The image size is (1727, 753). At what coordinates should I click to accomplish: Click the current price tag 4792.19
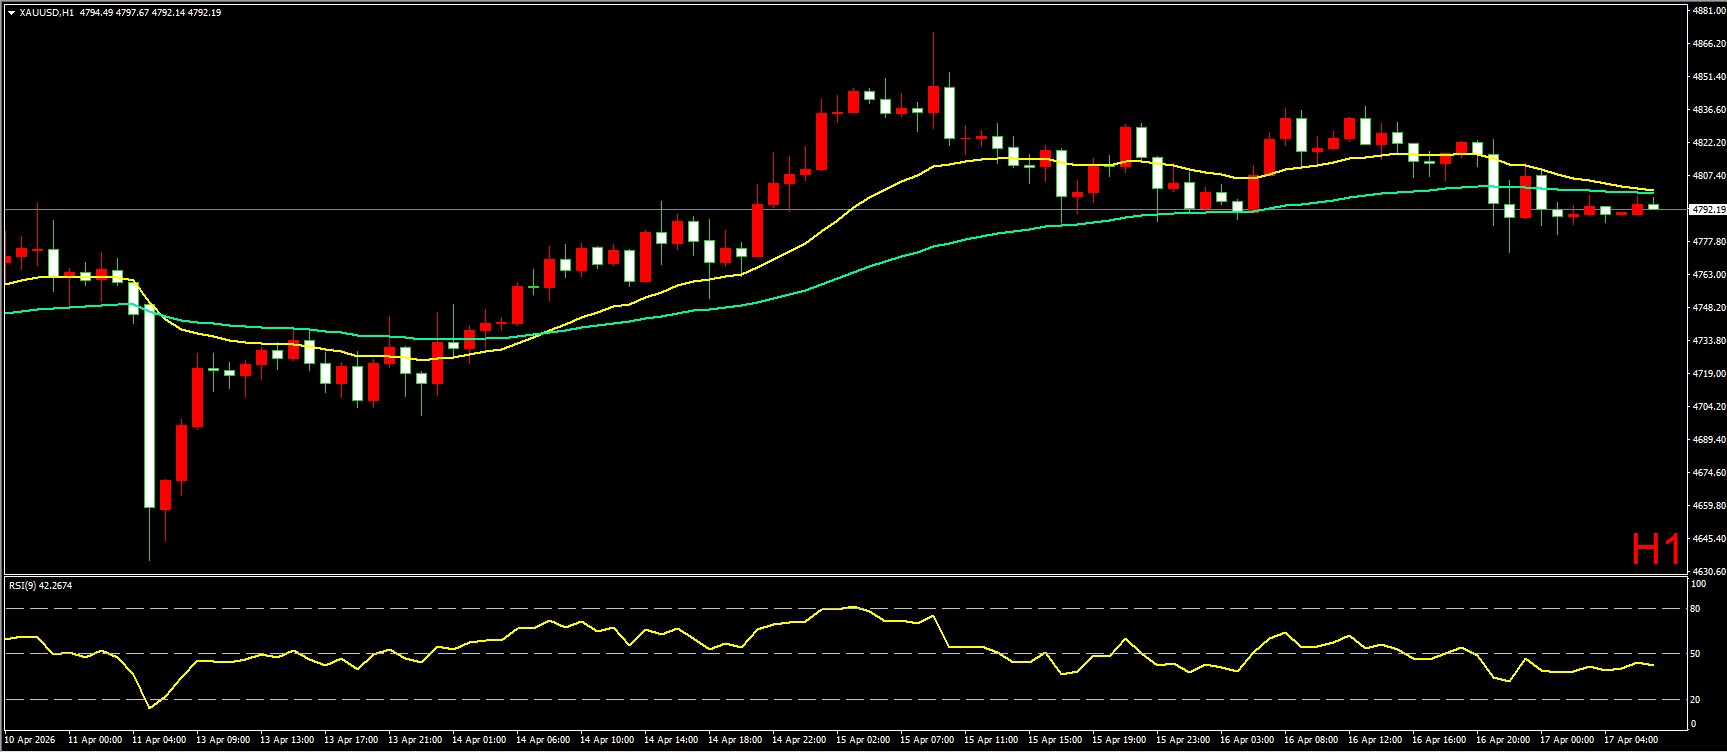(x=1707, y=210)
